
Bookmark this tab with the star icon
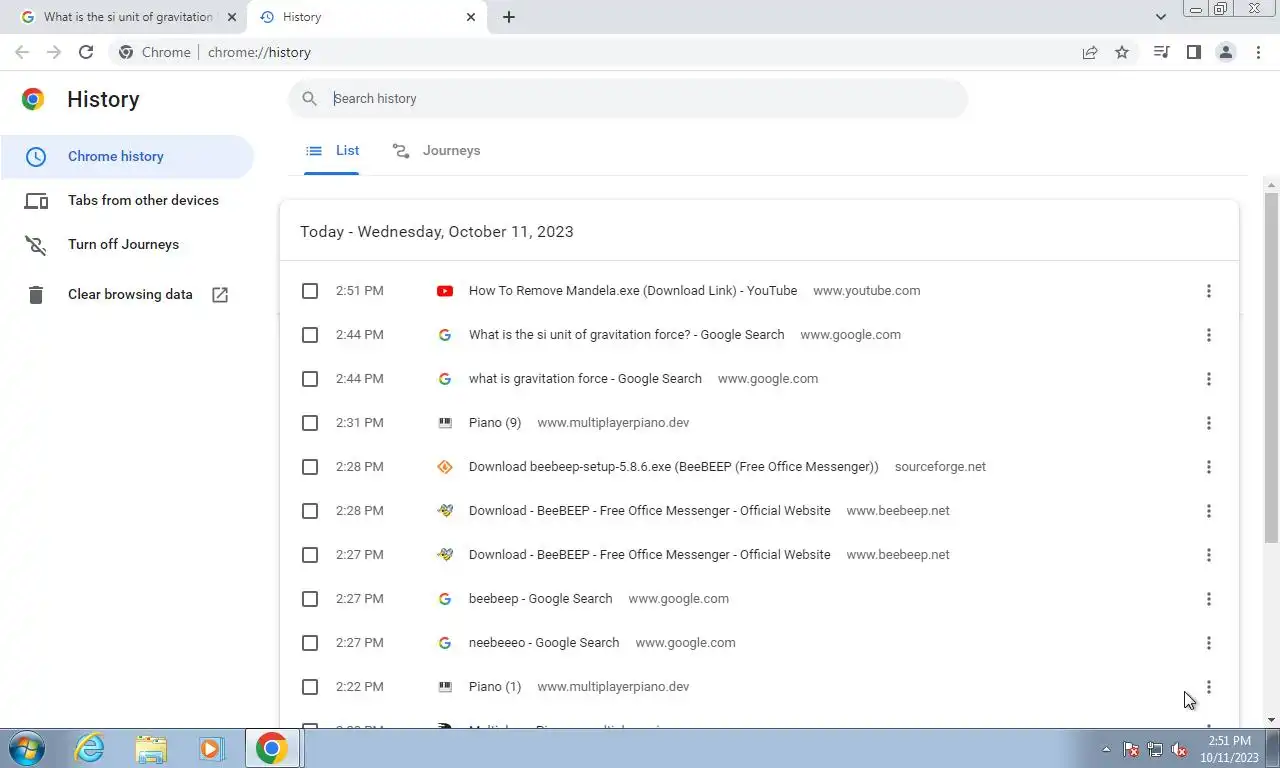click(1122, 52)
